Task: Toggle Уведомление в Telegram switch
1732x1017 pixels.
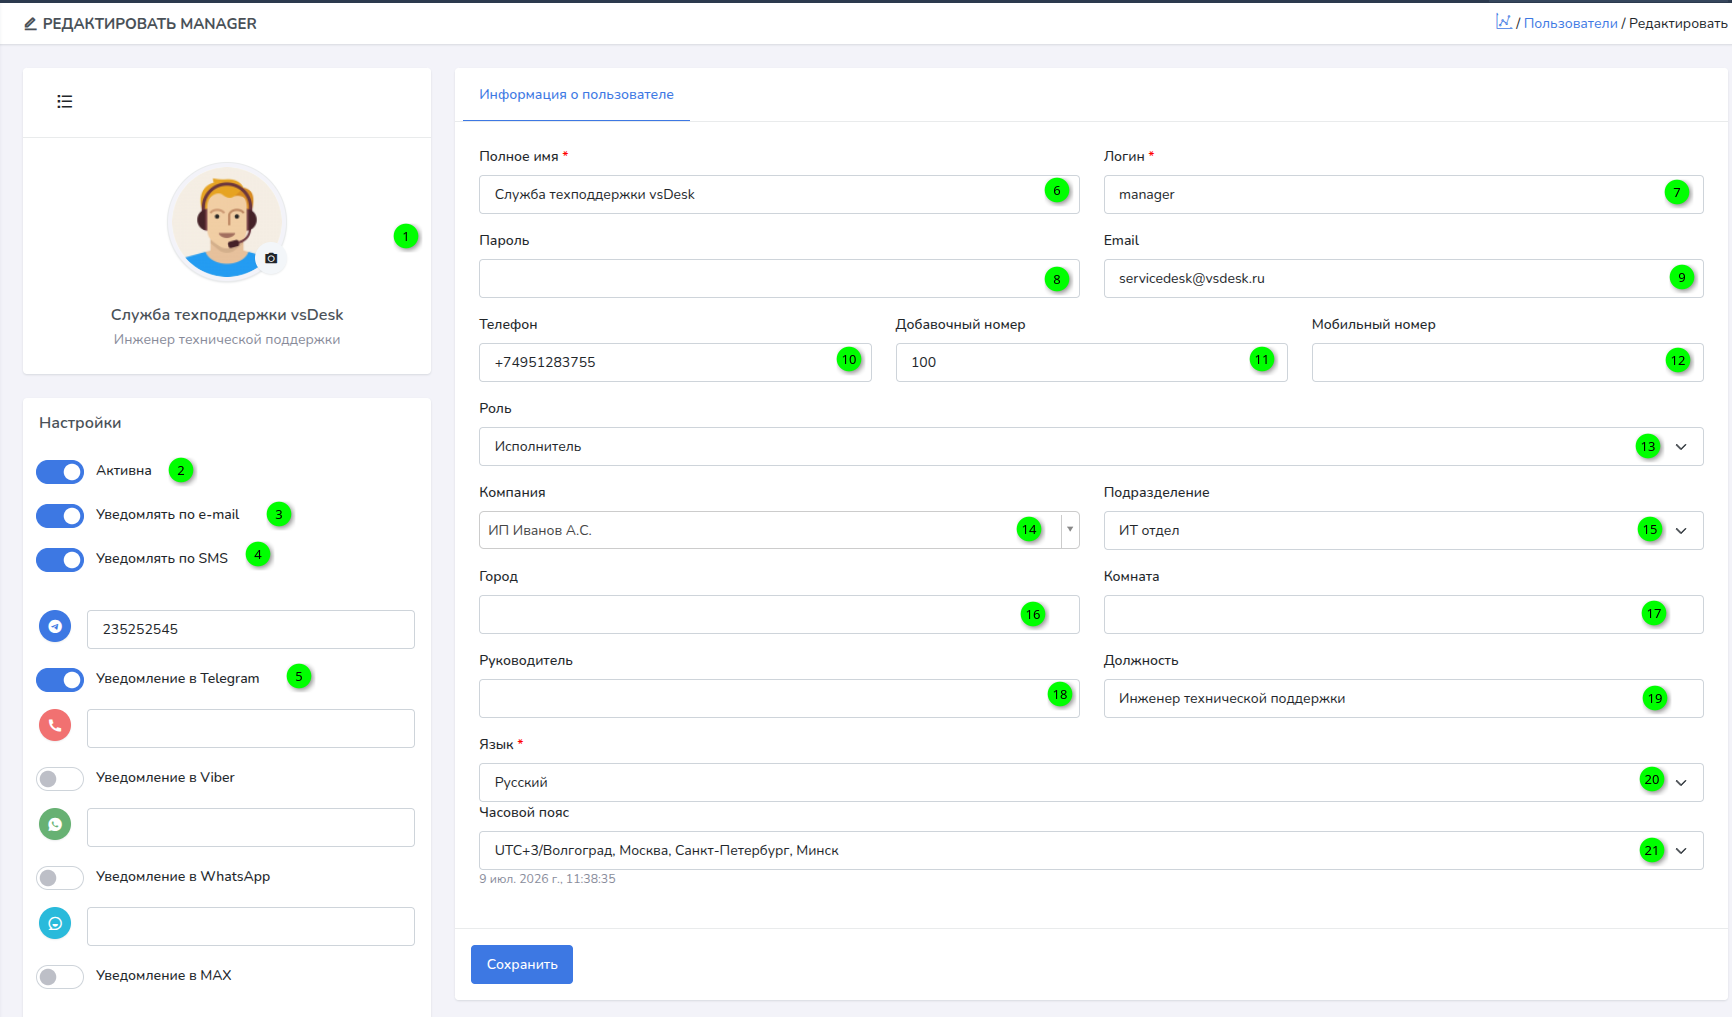Action: click(x=60, y=680)
